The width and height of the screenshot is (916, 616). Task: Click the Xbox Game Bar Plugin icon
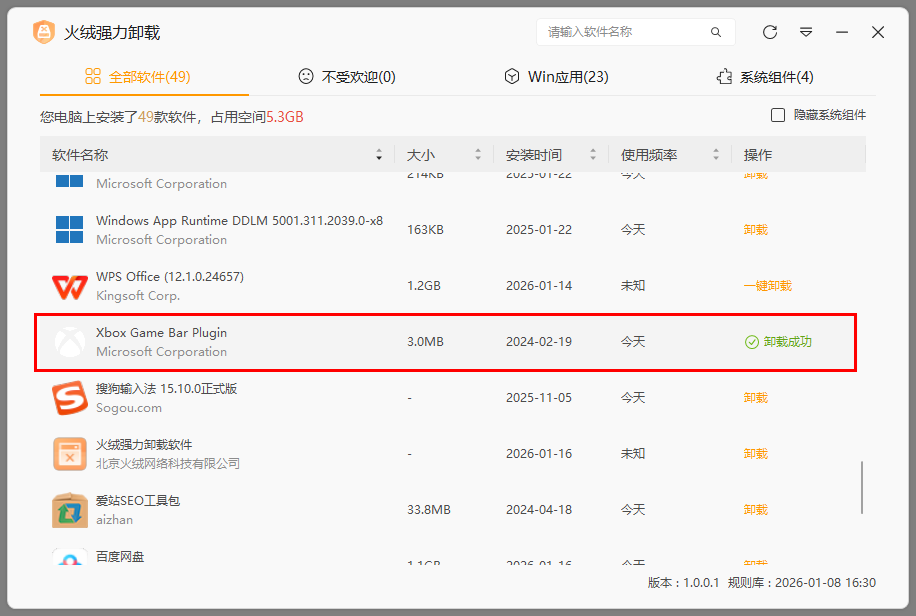[68, 341]
